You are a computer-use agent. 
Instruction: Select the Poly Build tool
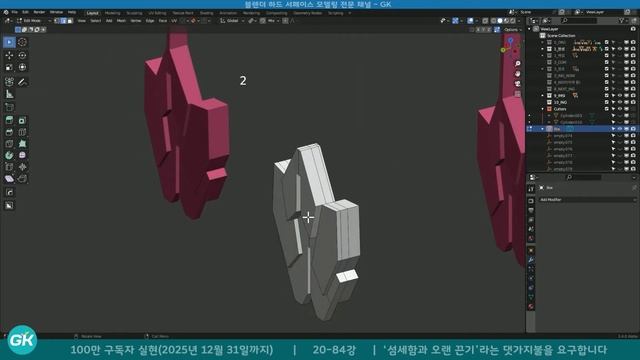(22, 144)
